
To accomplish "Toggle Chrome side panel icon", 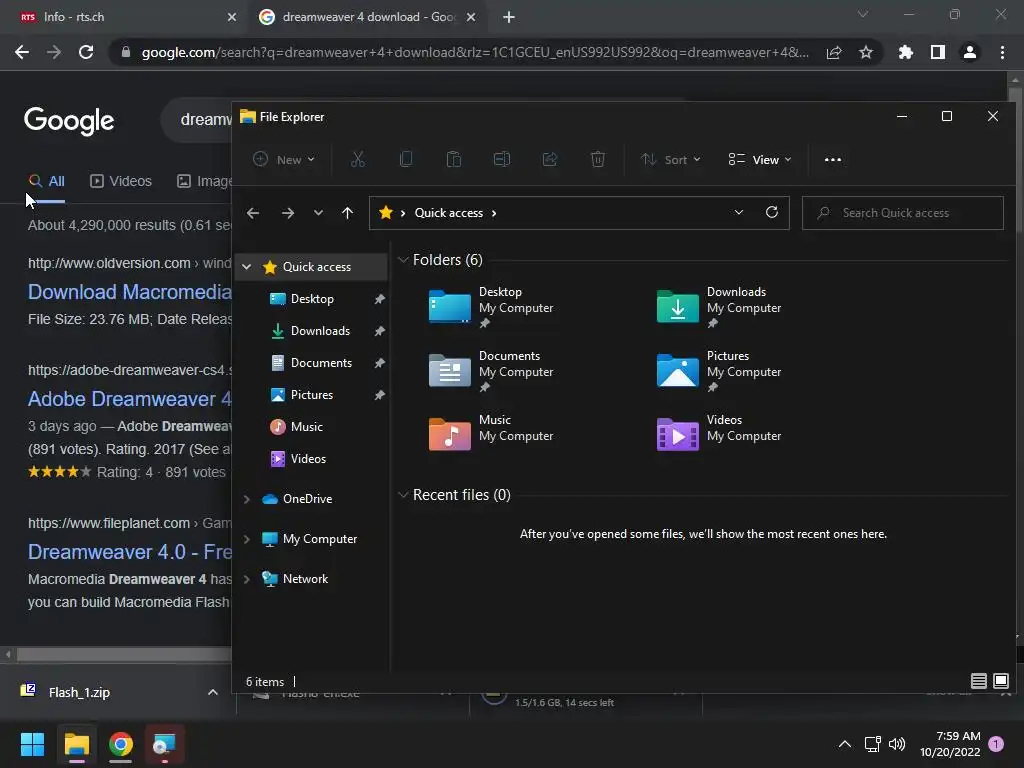I will coord(938,52).
